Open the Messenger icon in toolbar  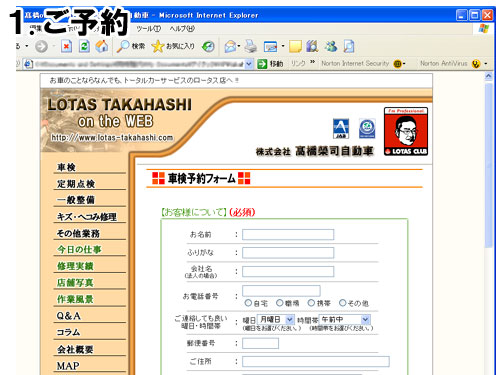click(331, 46)
